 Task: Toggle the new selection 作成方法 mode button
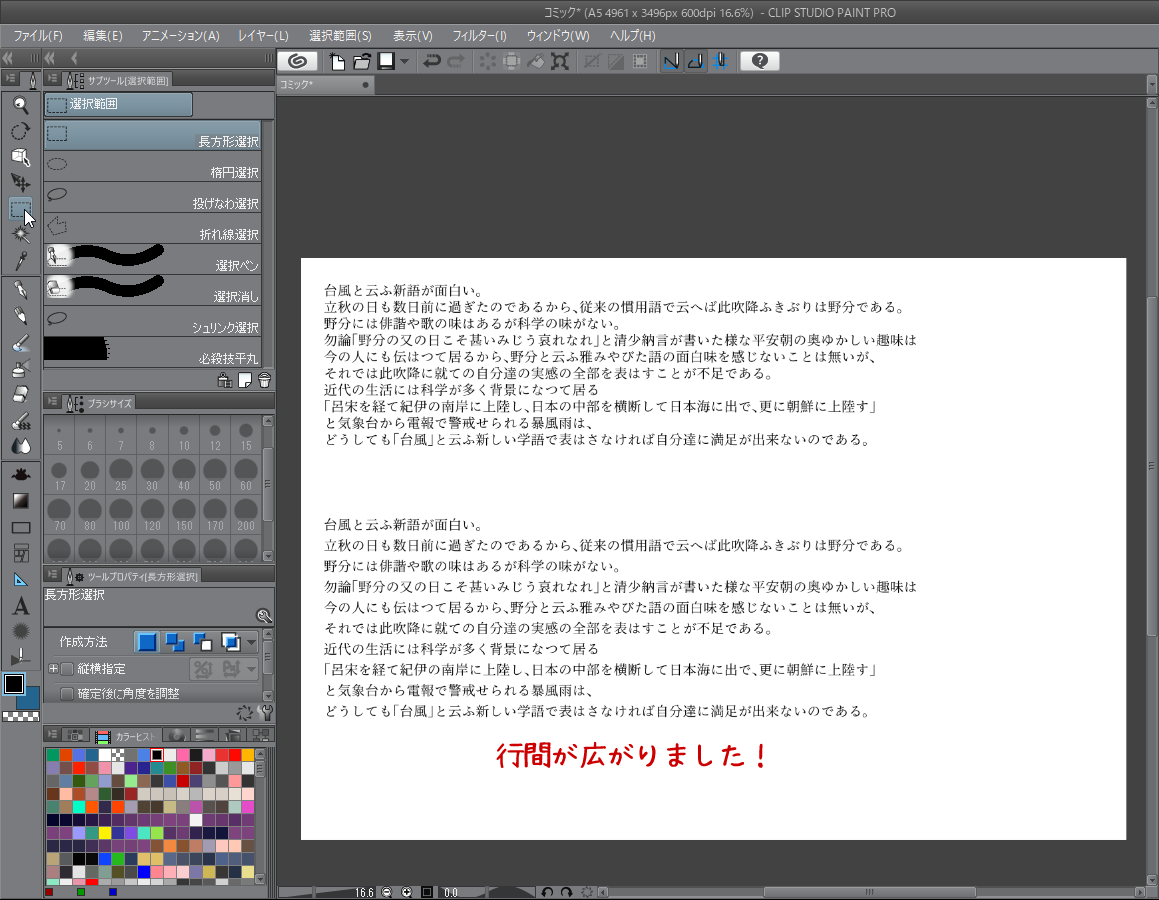tap(147, 642)
